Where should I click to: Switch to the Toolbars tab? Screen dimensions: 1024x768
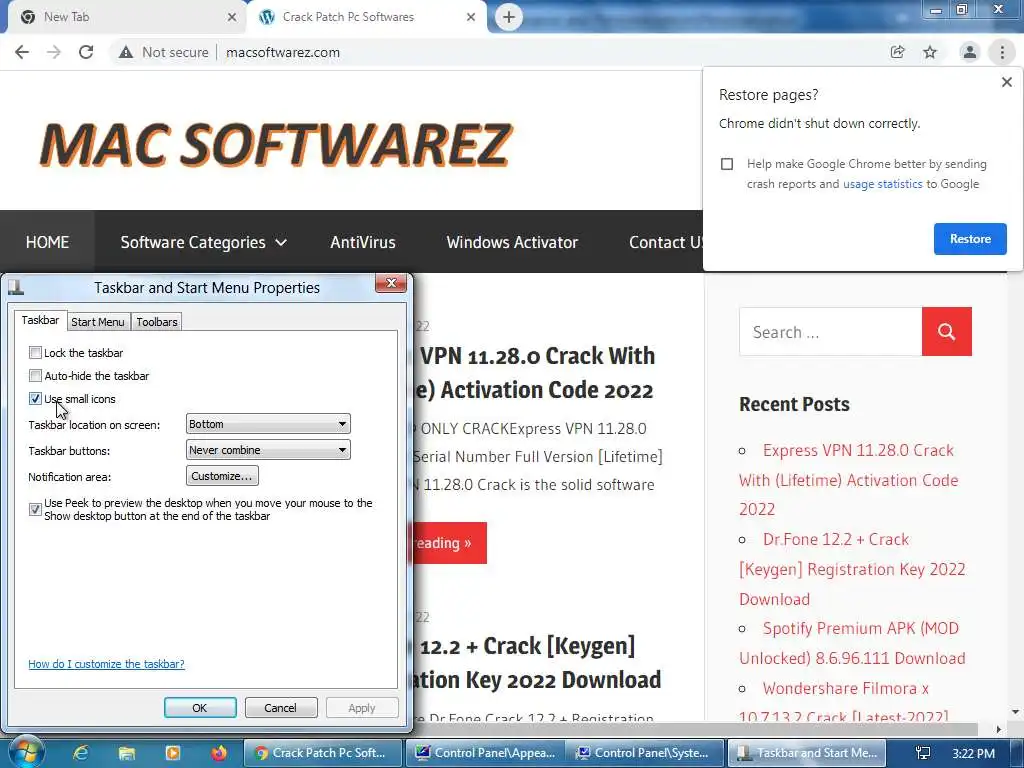point(157,322)
